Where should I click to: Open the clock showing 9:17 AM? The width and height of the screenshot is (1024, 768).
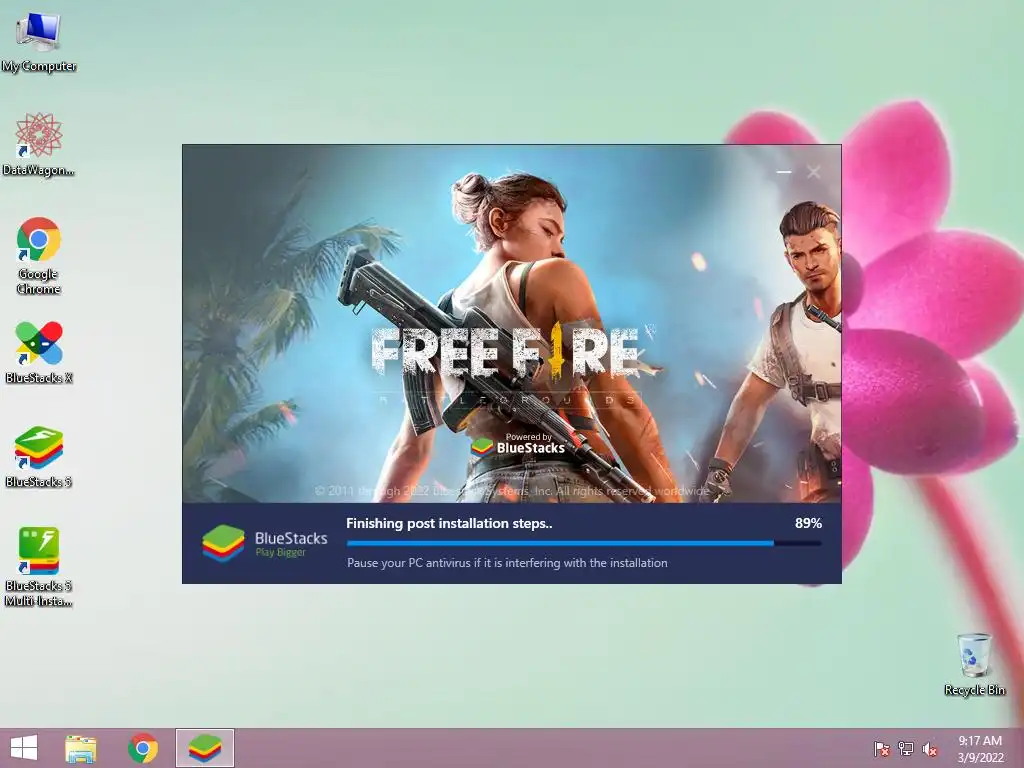point(980,748)
